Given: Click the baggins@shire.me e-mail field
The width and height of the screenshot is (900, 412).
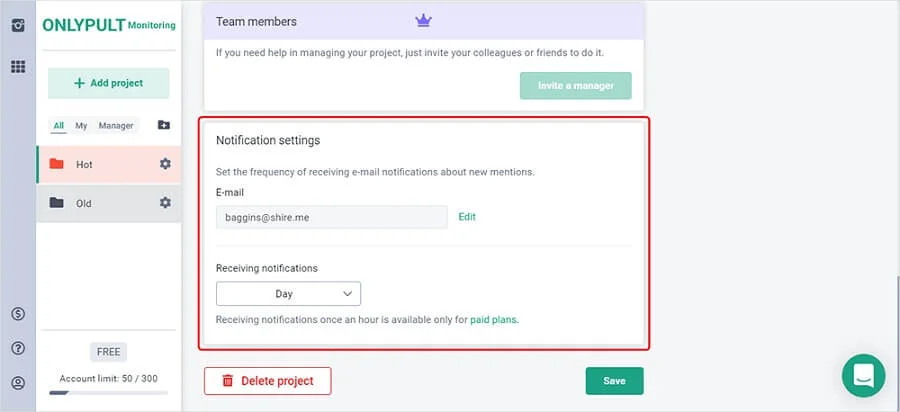Looking at the screenshot, I should 331,217.
